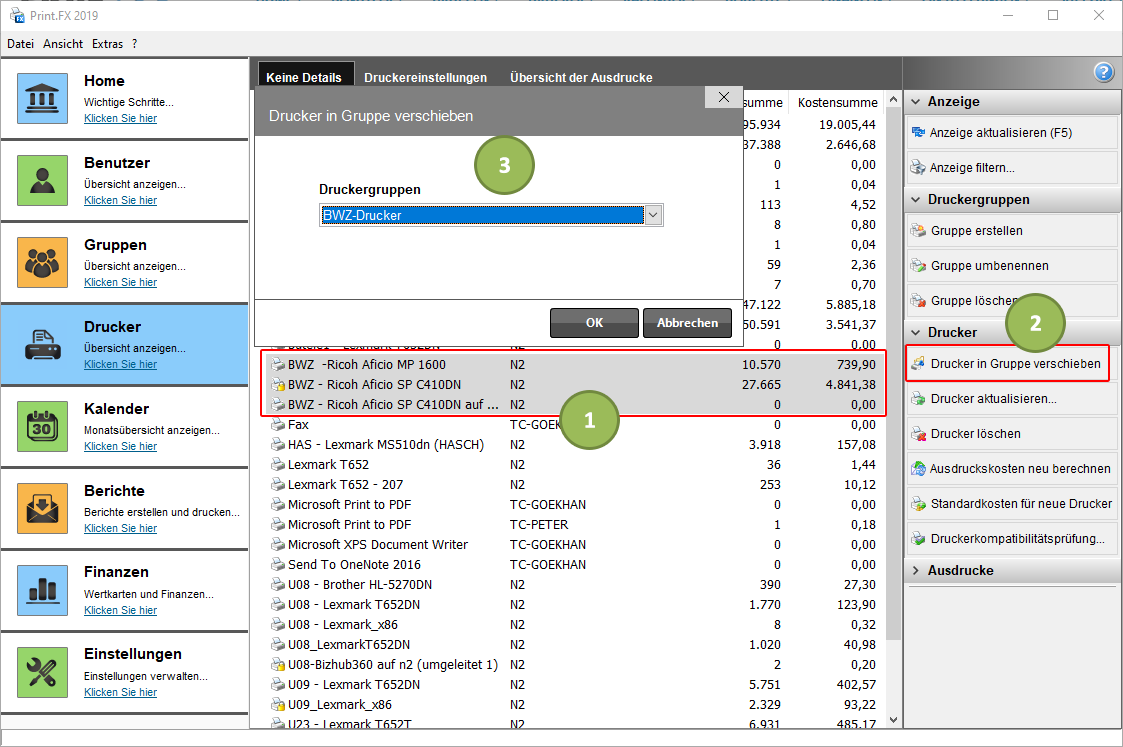Click the Kalender 'Klicken Sie hier' link
Image resolution: width=1123 pixels, height=747 pixels.
120,446
